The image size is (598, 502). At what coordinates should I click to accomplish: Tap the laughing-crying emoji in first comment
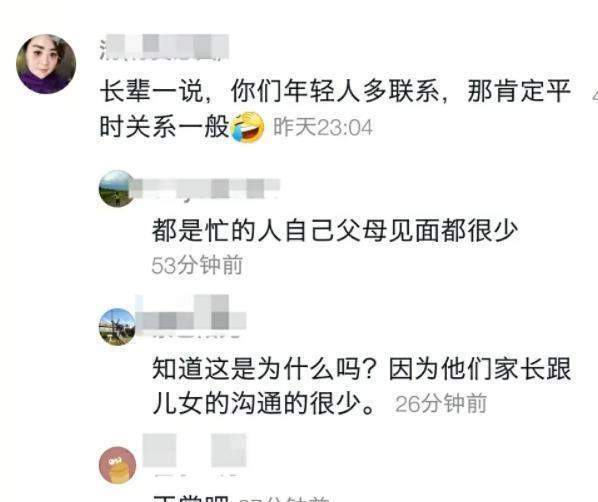click(248, 127)
